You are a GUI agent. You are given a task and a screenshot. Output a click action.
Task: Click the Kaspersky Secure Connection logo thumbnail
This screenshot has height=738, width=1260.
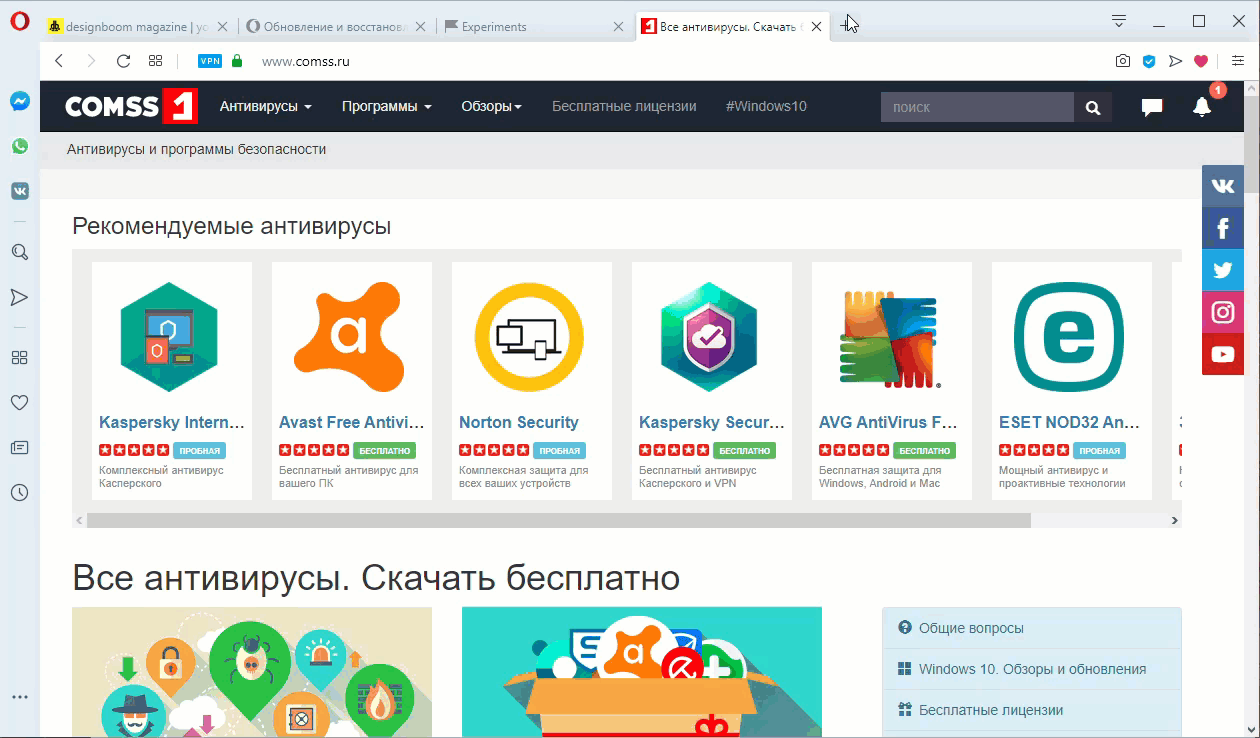click(x=709, y=336)
